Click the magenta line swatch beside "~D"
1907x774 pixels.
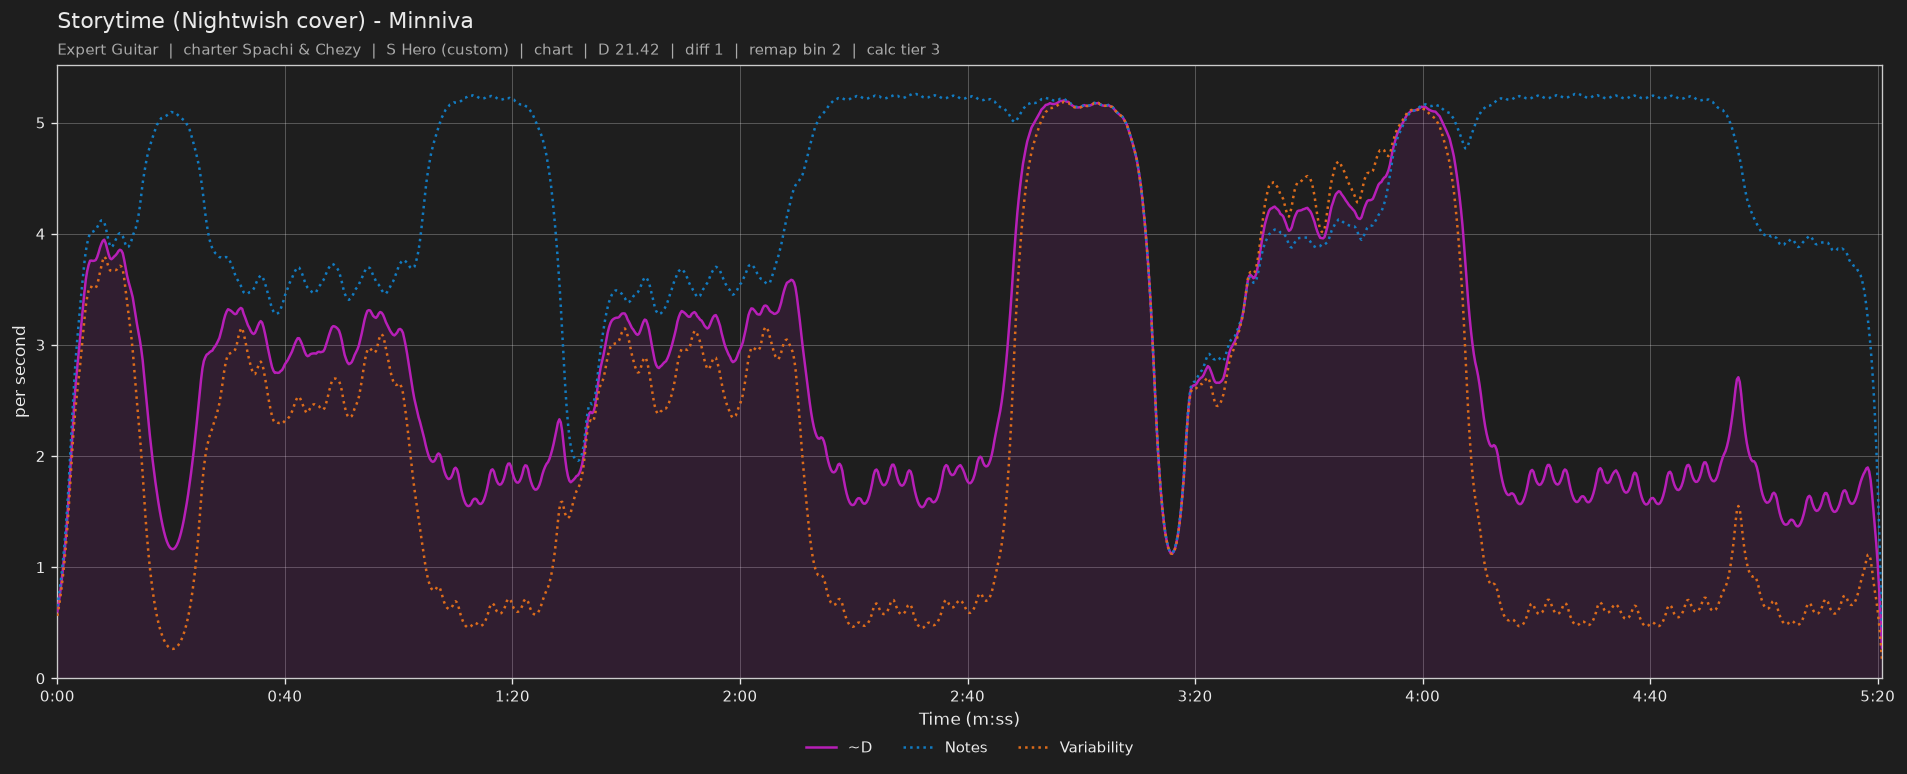pos(821,748)
